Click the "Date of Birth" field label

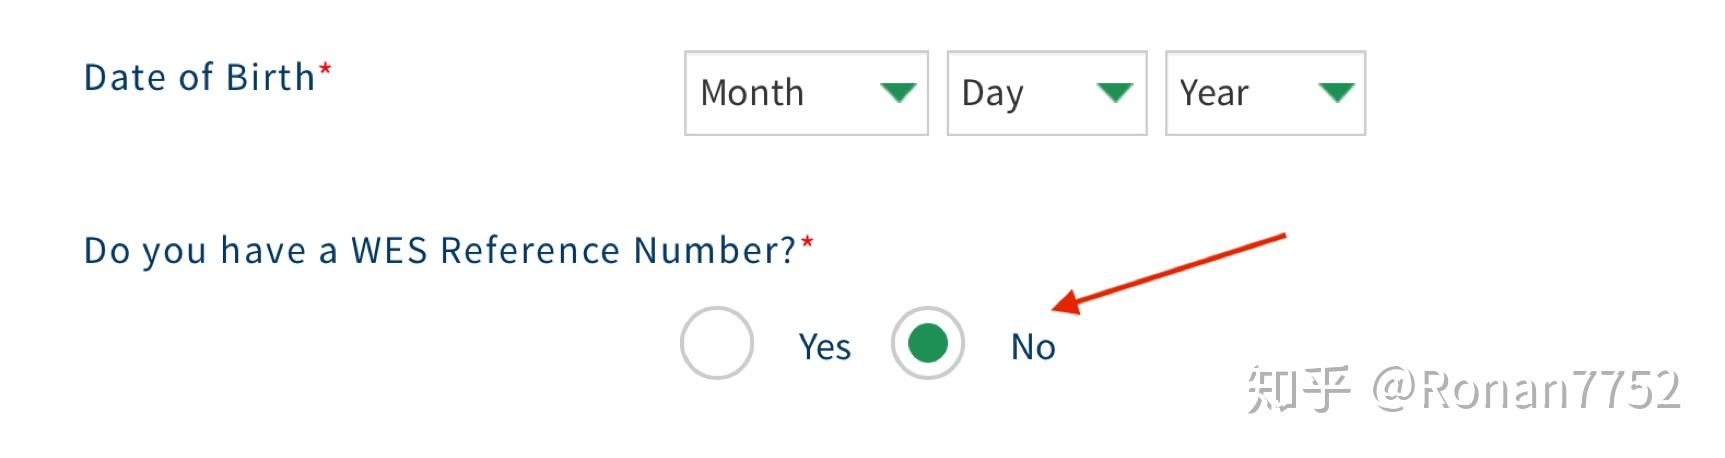pyautogui.click(x=199, y=77)
